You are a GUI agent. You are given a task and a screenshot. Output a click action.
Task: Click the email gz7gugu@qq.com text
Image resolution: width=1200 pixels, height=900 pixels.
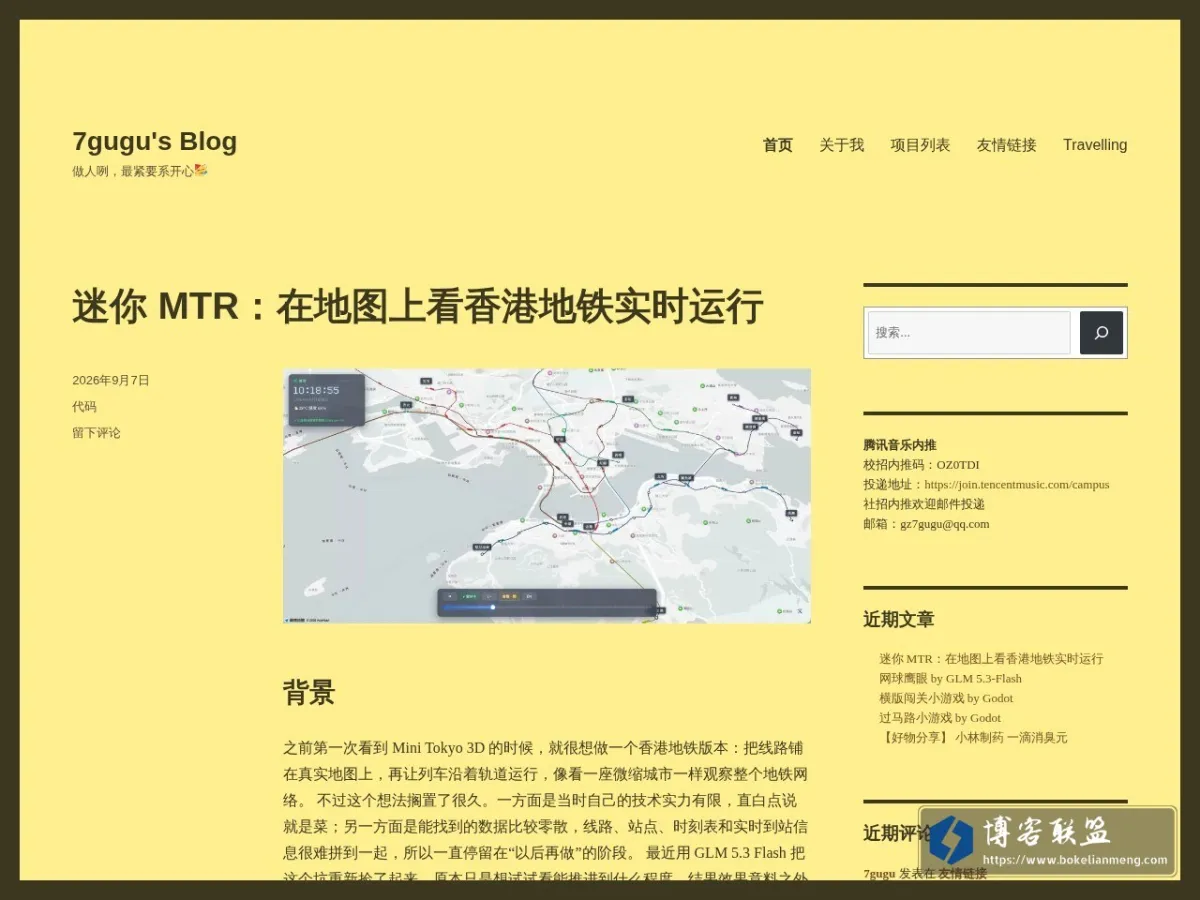[x=944, y=523]
